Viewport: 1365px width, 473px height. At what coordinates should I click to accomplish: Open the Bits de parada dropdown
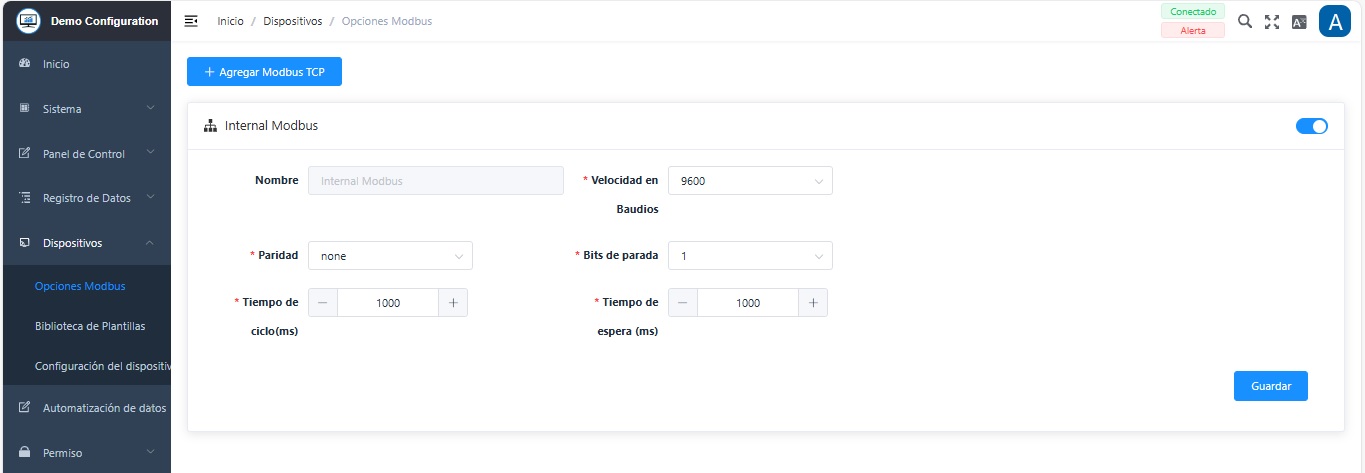(x=750, y=256)
